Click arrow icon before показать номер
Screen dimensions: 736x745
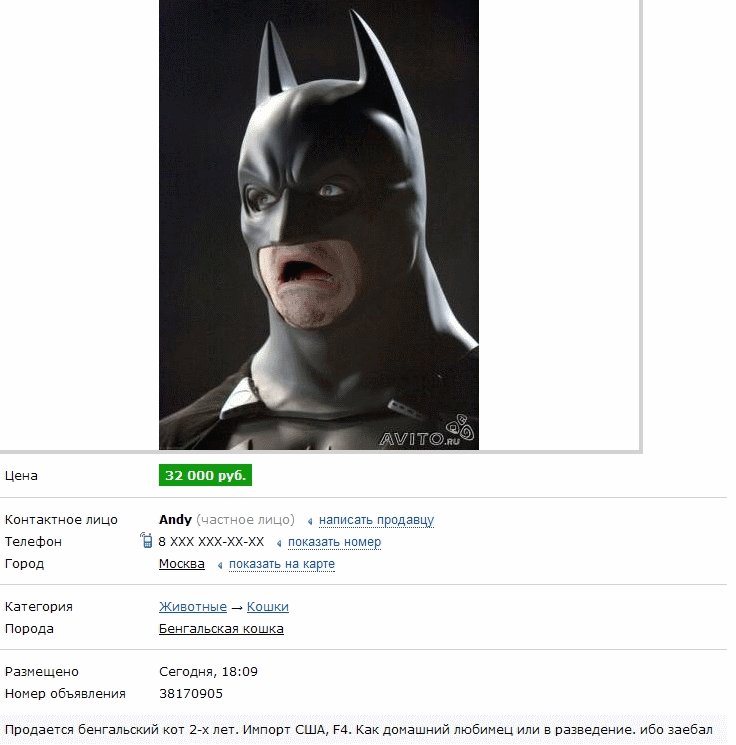click(279, 544)
